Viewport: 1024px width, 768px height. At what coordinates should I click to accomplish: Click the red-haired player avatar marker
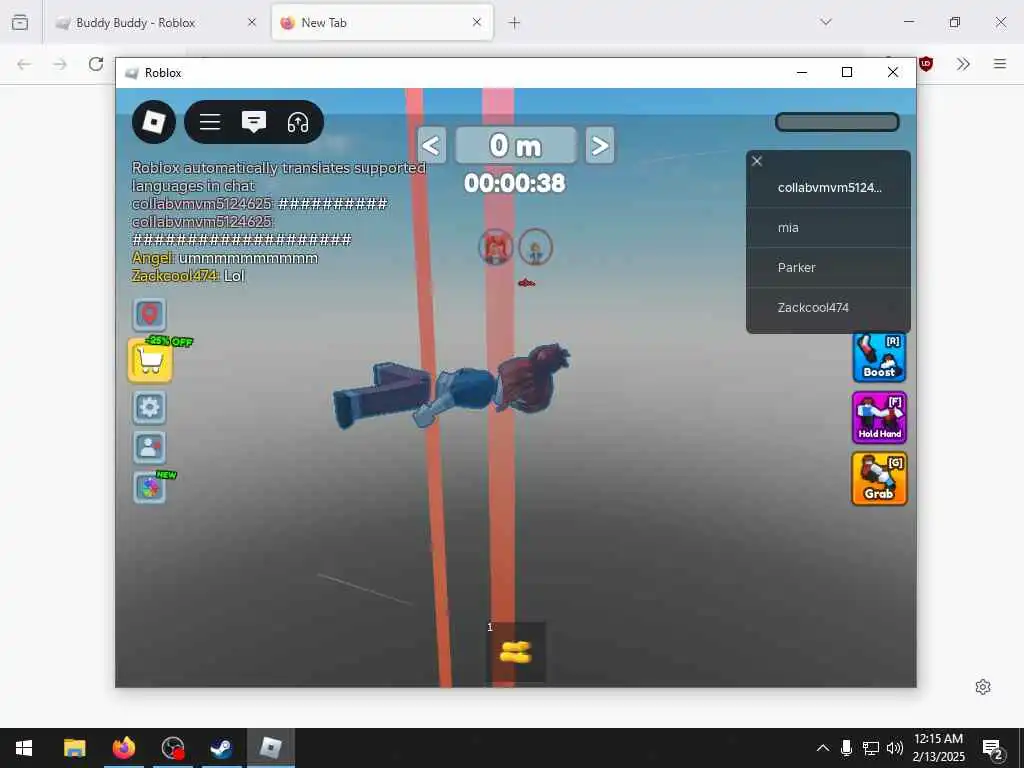click(x=496, y=248)
